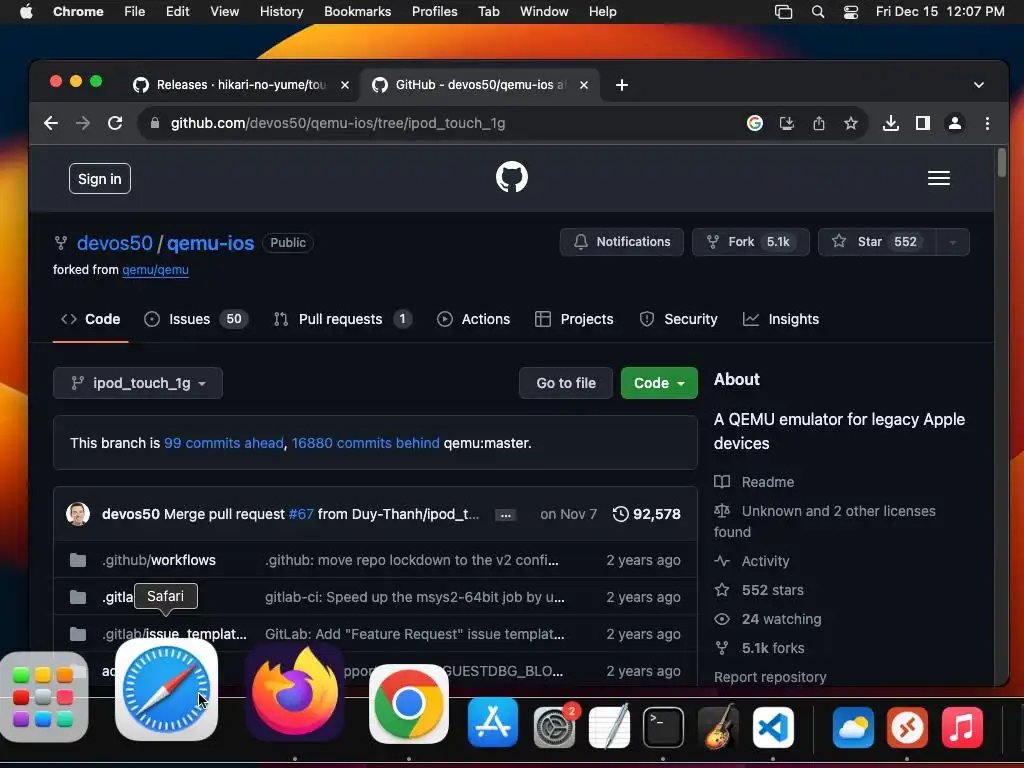This screenshot has width=1024, height=768.
Task: Click the Google icon in address bar
Action: (x=754, y=123)
